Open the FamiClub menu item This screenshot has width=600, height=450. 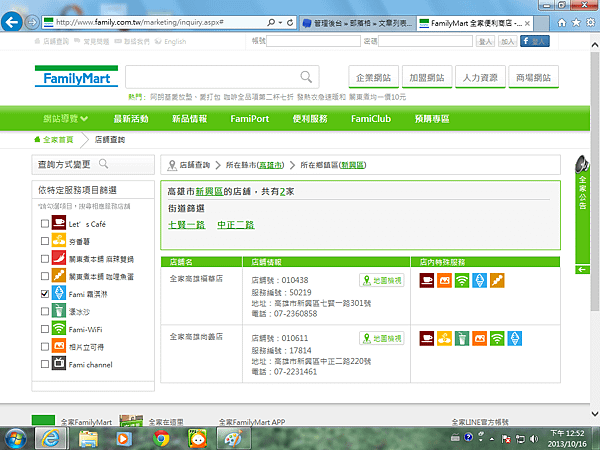371,119
